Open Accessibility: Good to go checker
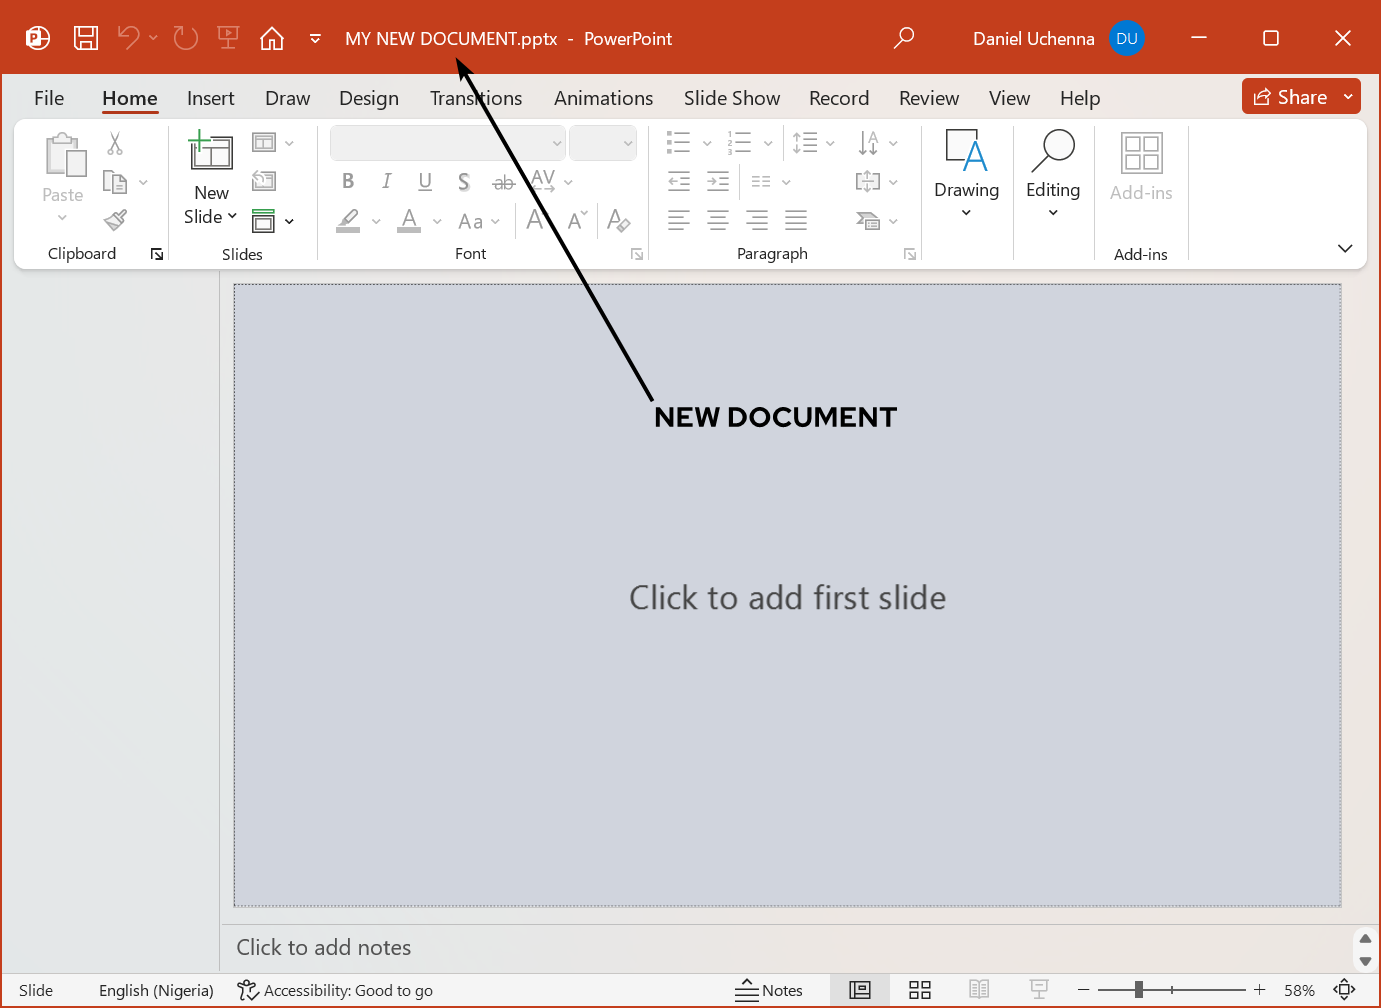Viewport: 1381px width, 1008px height. [x=335, y=990]
